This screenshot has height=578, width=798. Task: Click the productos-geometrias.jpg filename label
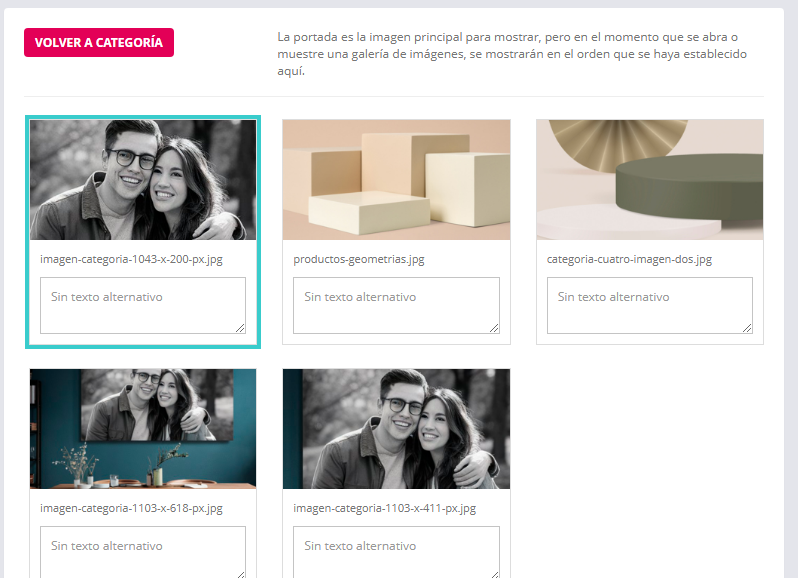point(359,259)
